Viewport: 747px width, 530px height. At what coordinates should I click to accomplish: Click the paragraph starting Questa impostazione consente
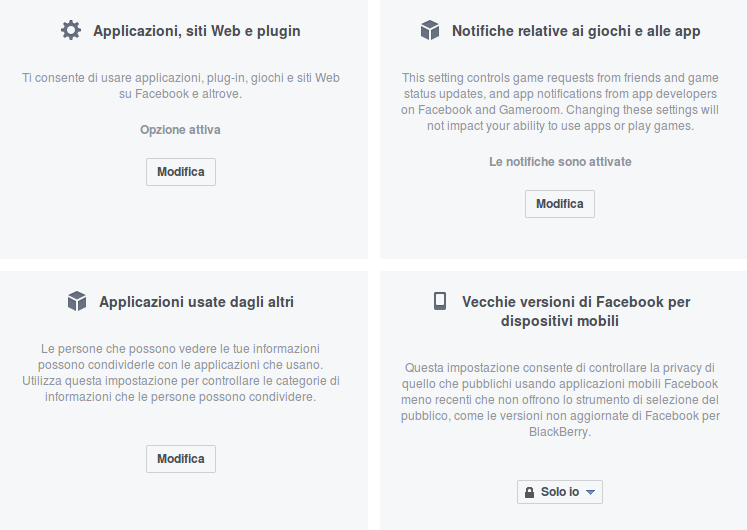[x=560, y=400]
